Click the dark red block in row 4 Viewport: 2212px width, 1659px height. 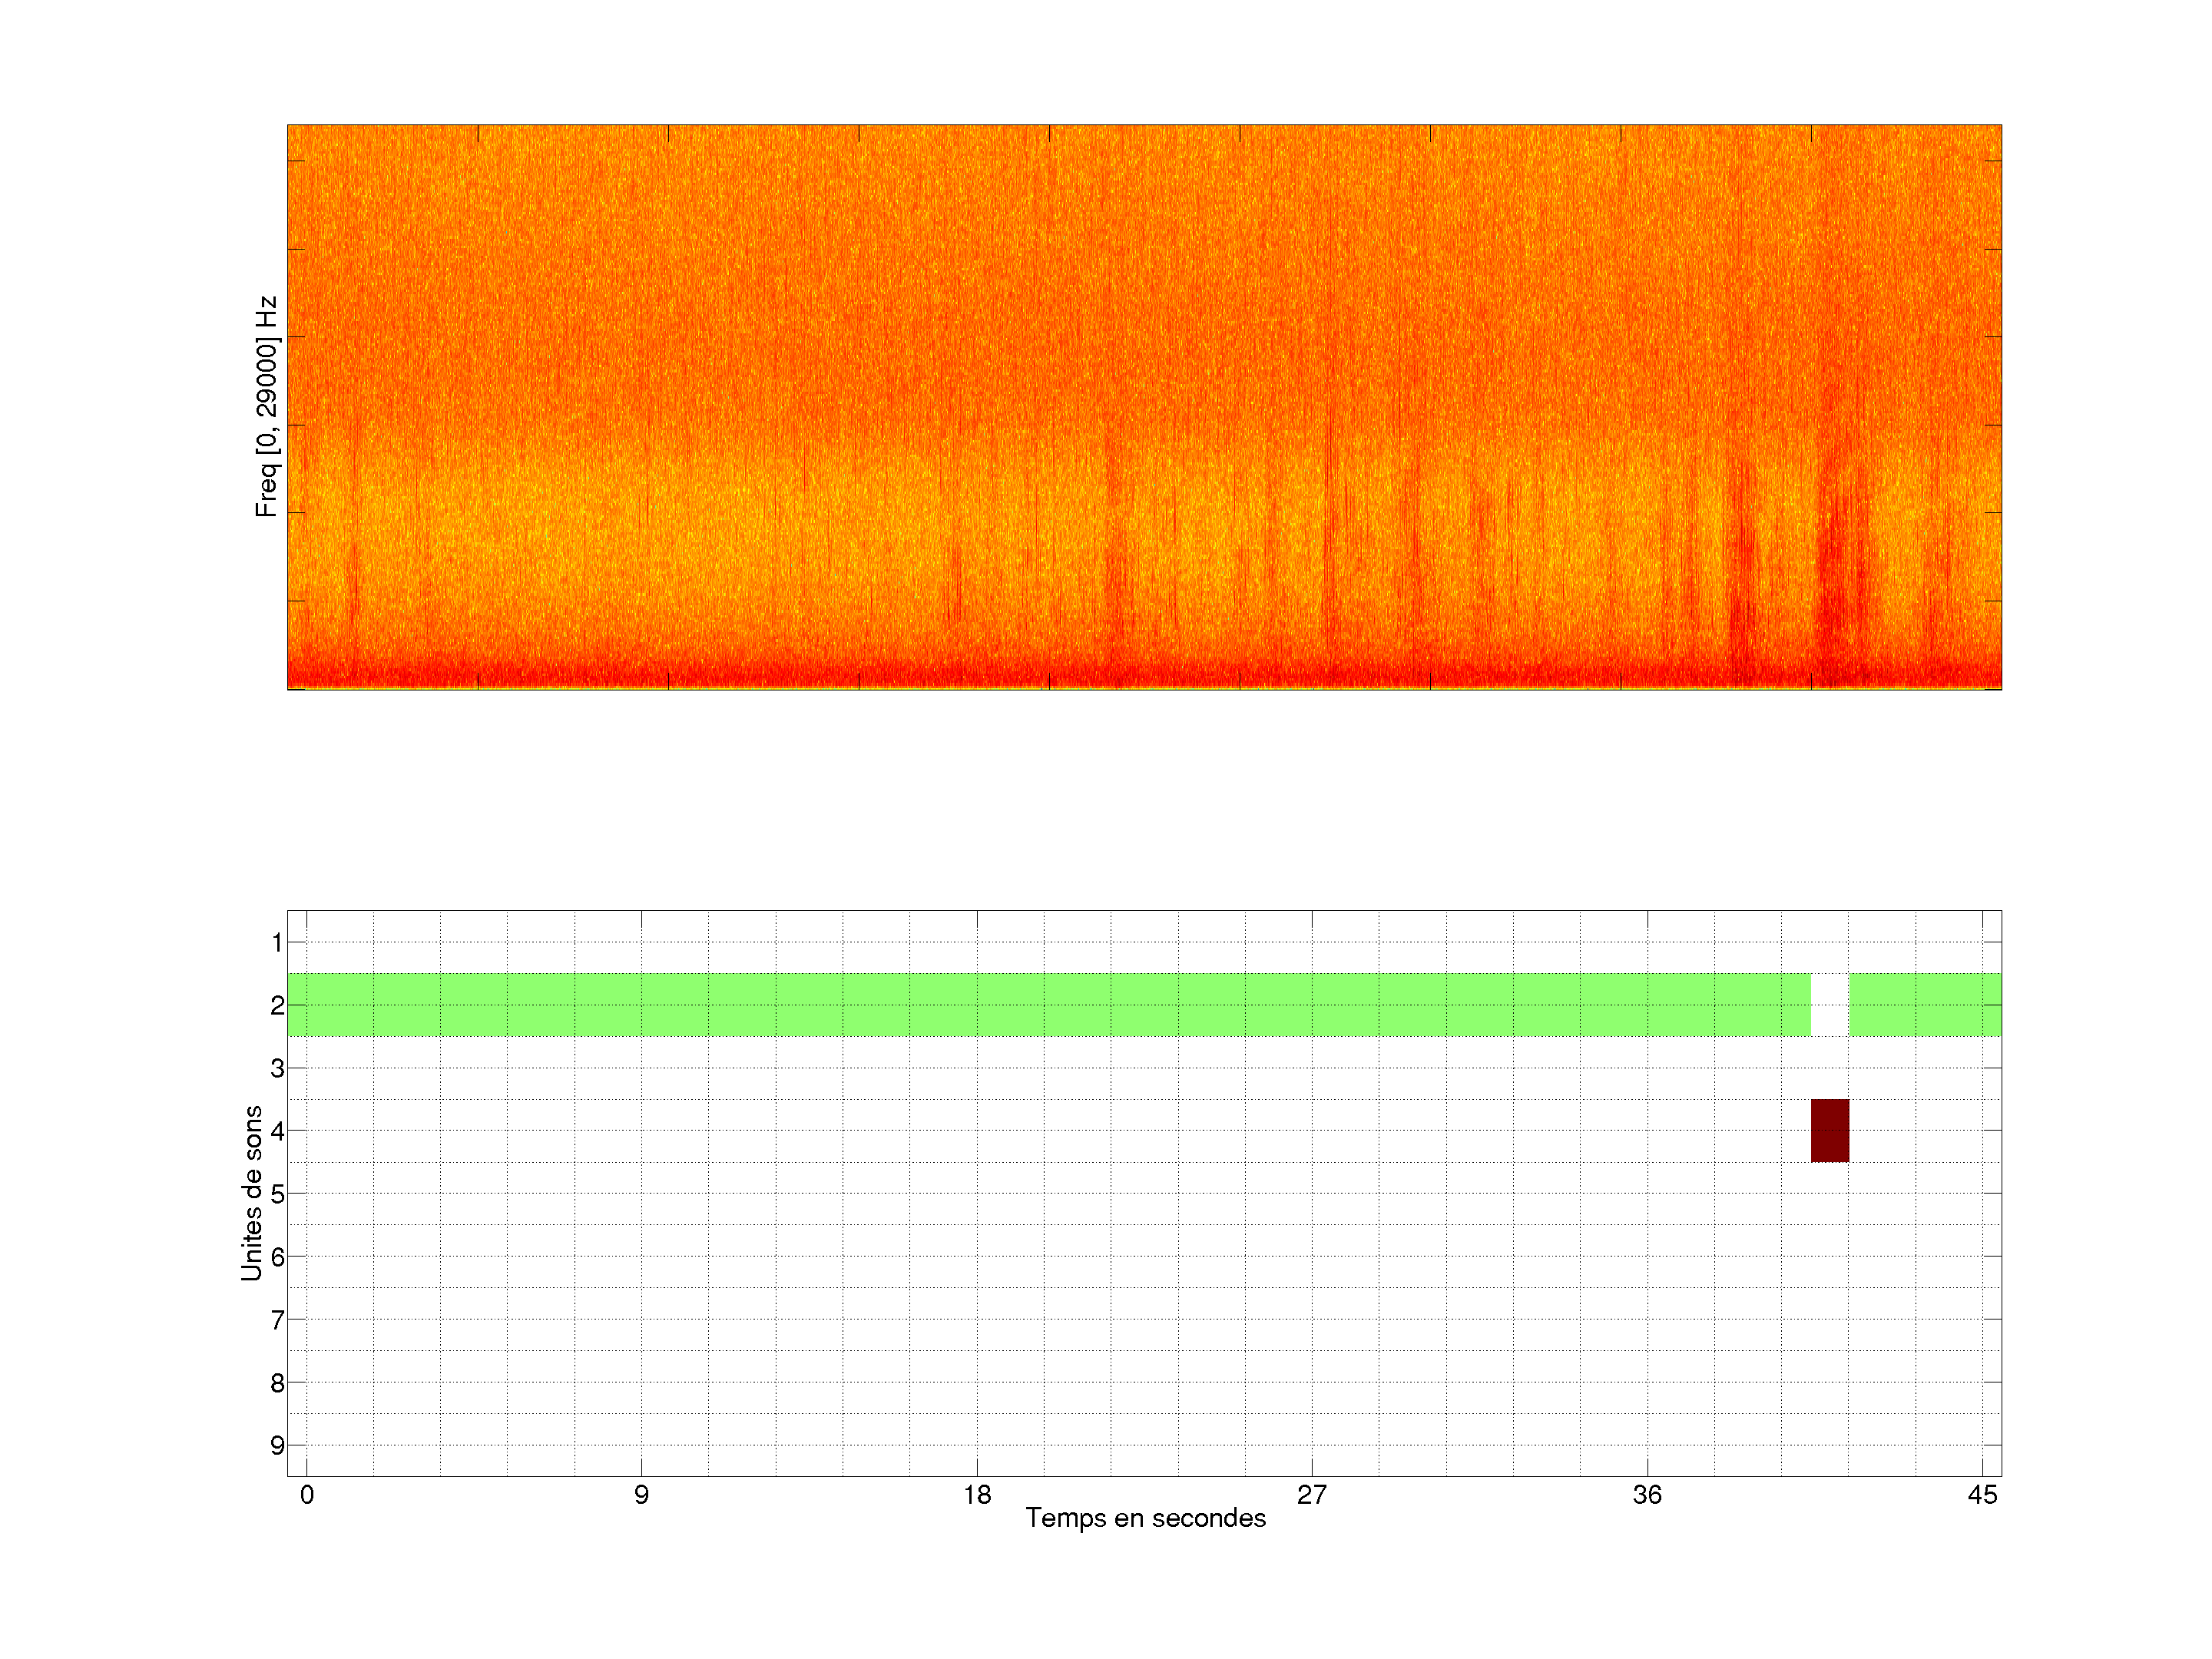[x=1829, y=1130]
